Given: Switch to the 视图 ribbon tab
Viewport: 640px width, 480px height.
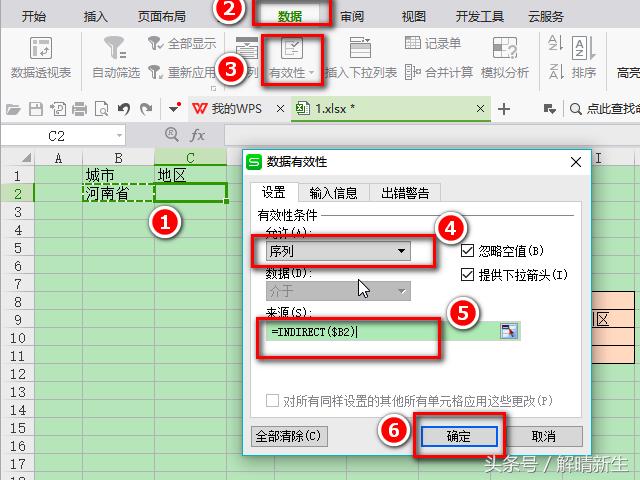Looking at the screenshot, I should pyautogui.click(x=414, y=17).
